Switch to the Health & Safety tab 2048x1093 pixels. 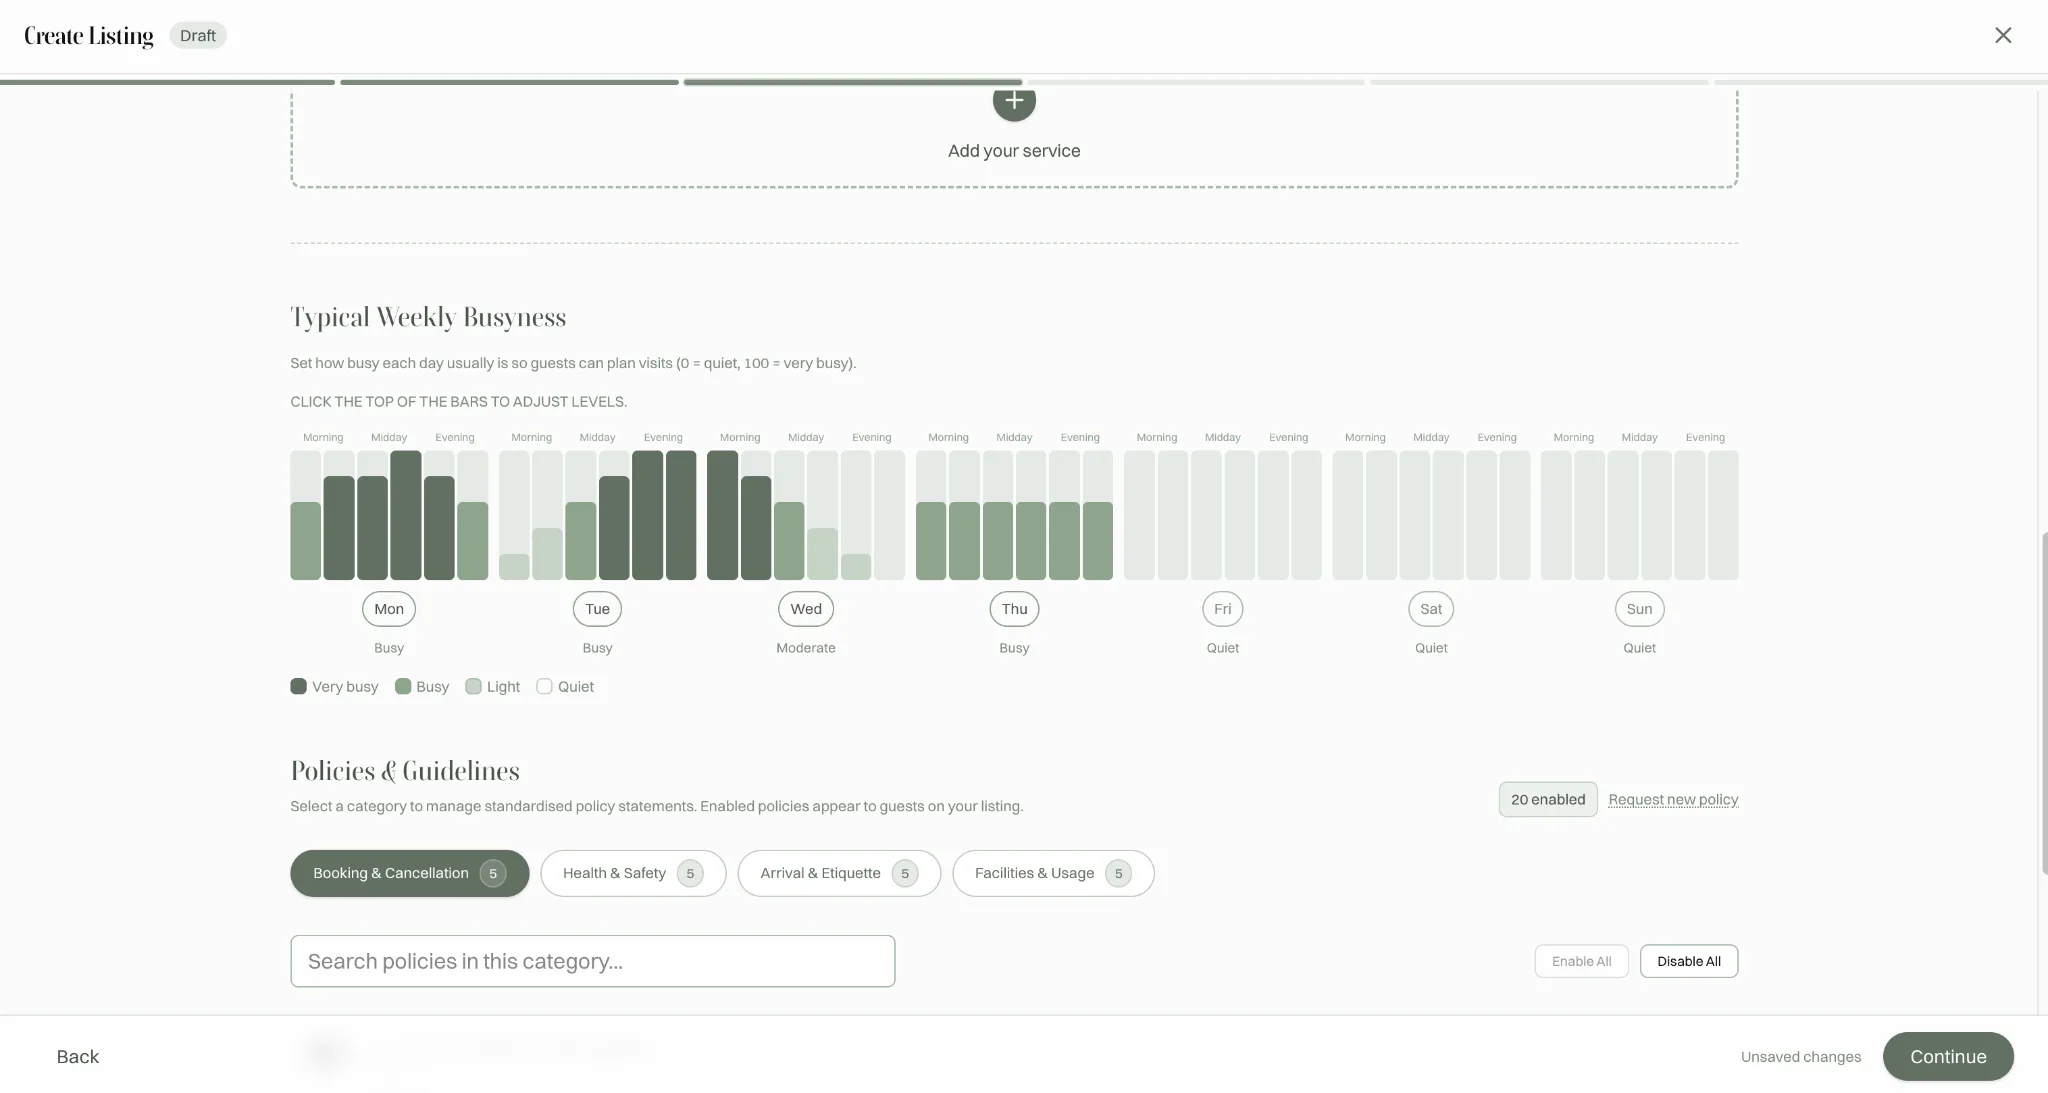click(633, 873)
